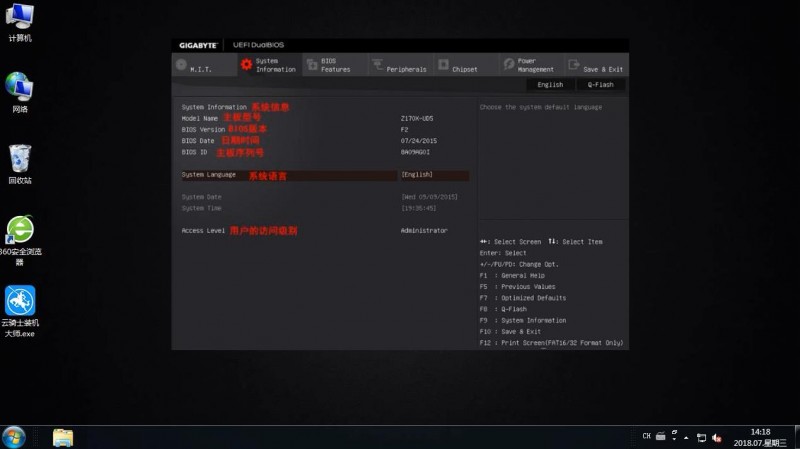The image size is (800, 449).
Task: Click the English language button
Action: click(x=550, y=85)
